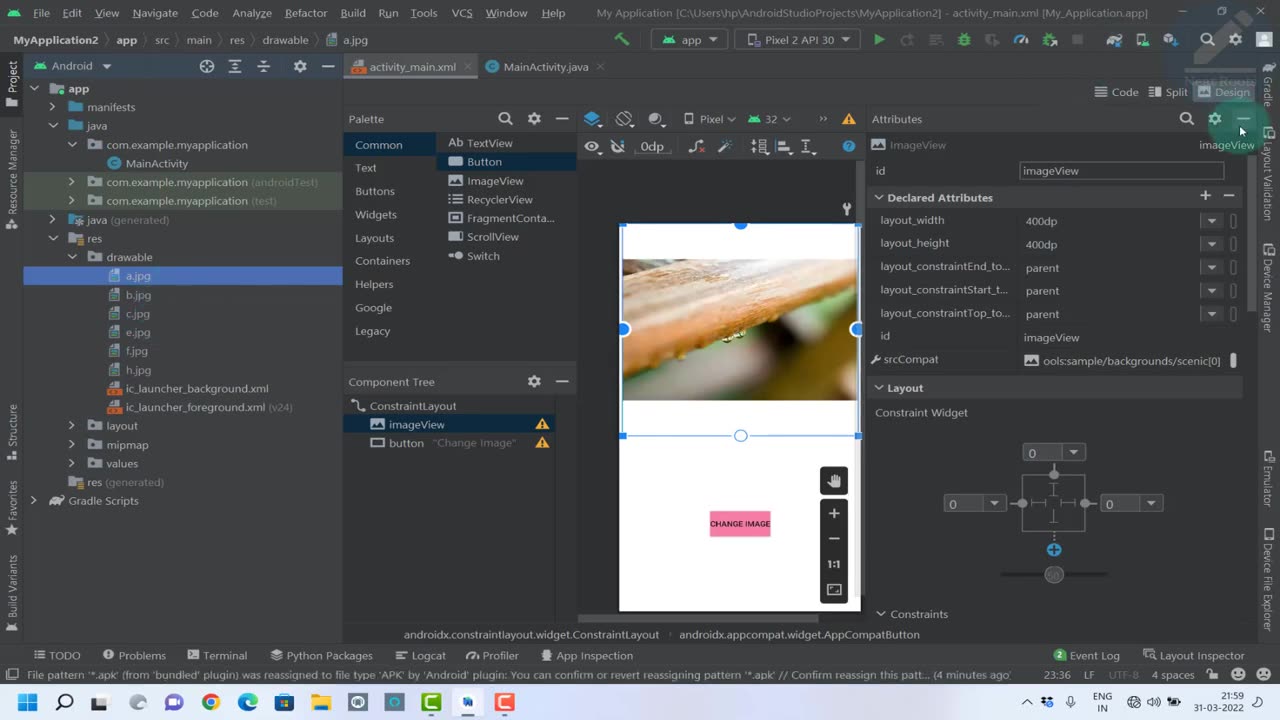
Task: Zoom out on the design canvas
Action: click(834, 538)
